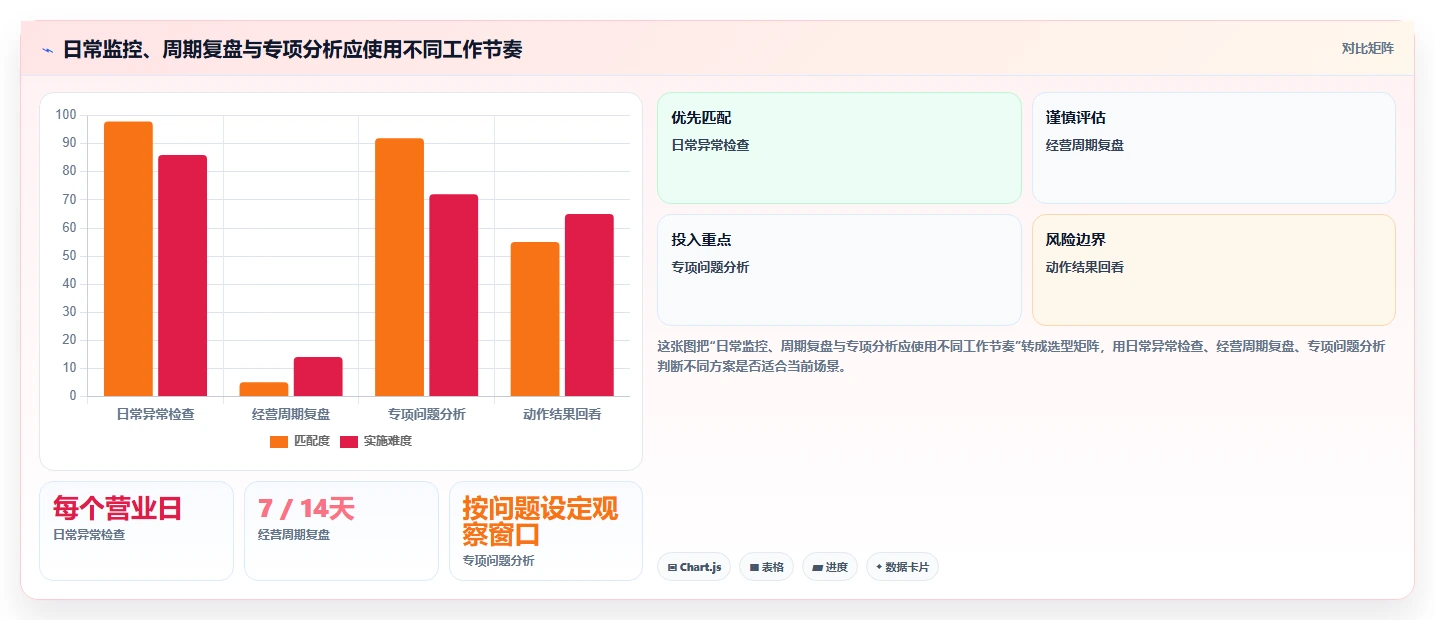This screenshot has height=620, width=1435.
Task: Click the red 实施难度 bar for 动作结果回看
Action: (589, 305)
